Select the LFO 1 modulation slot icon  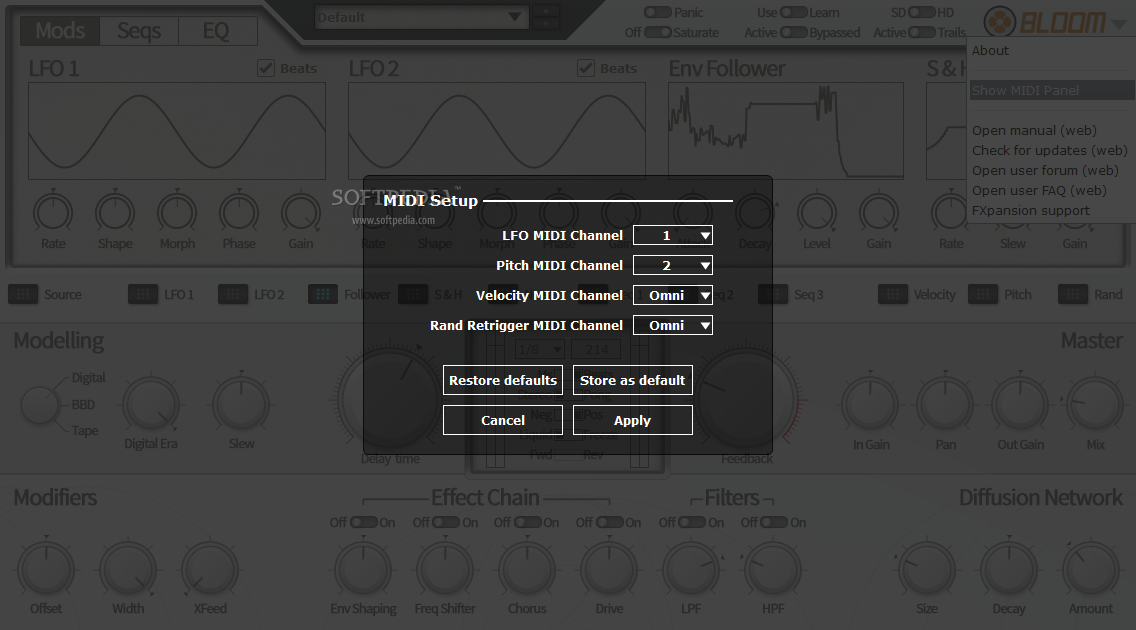143,295
